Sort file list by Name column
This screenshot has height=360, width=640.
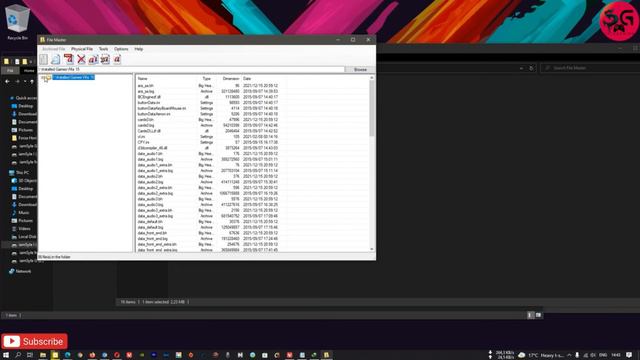142,78
